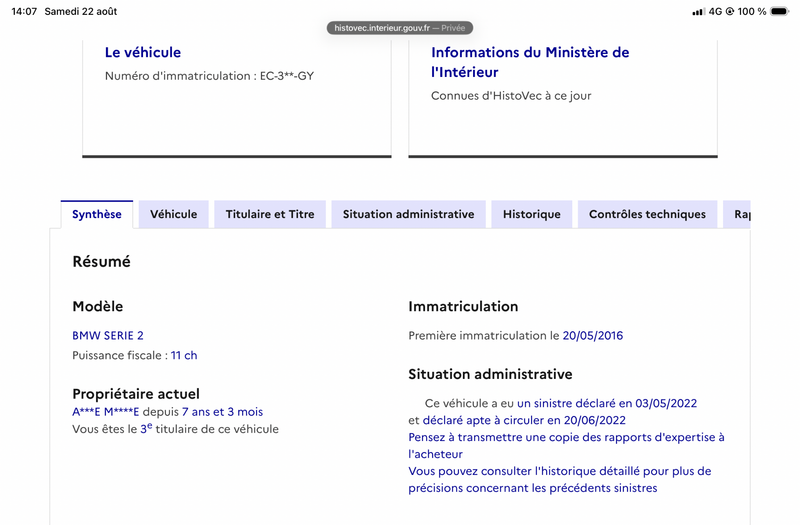The height and width of the screenshot is (525, 800).
Task: Click 'un sinistre déclaré en 03/05/2022' text
Action: click(x=607, y=404)
